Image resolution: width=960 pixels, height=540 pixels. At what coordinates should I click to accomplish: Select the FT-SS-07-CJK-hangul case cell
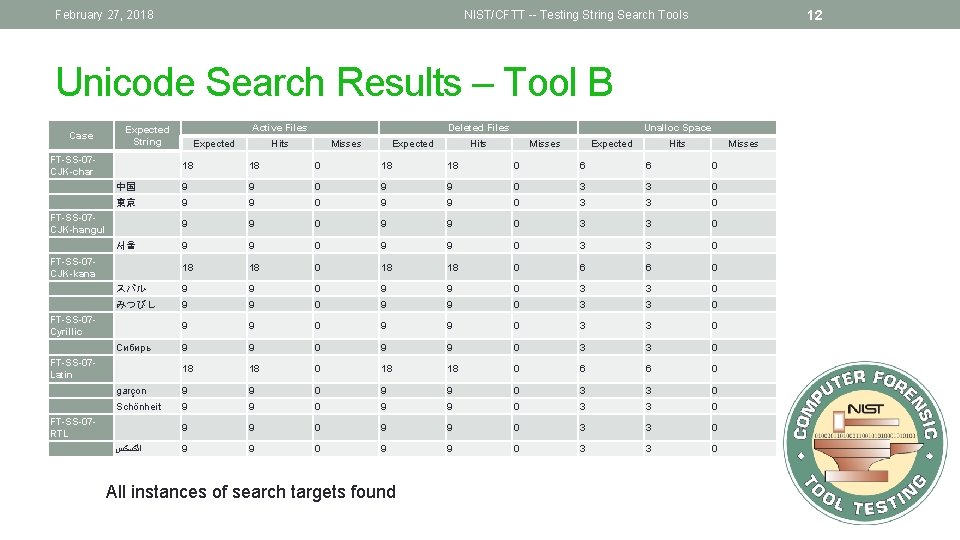[x=81, y=223]
